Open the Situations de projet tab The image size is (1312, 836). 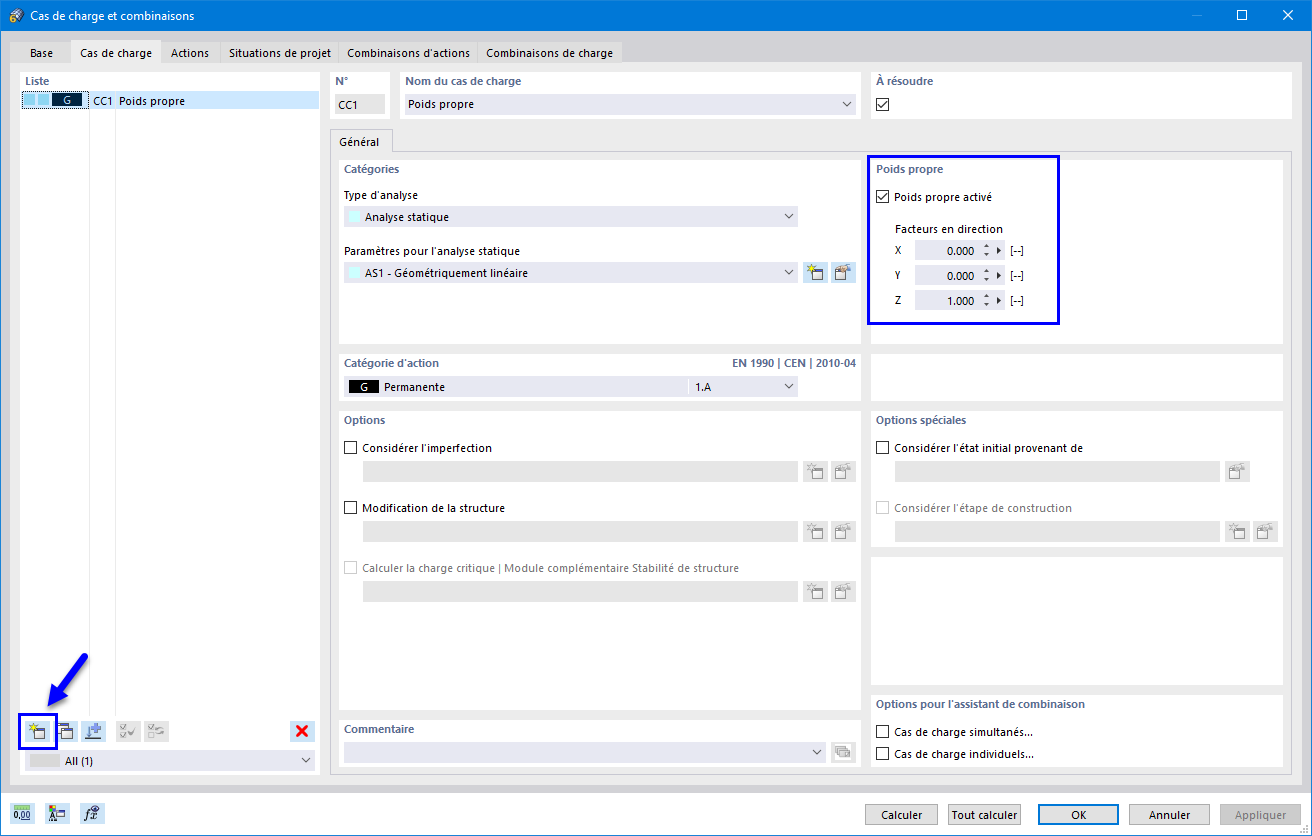point(279,53)
